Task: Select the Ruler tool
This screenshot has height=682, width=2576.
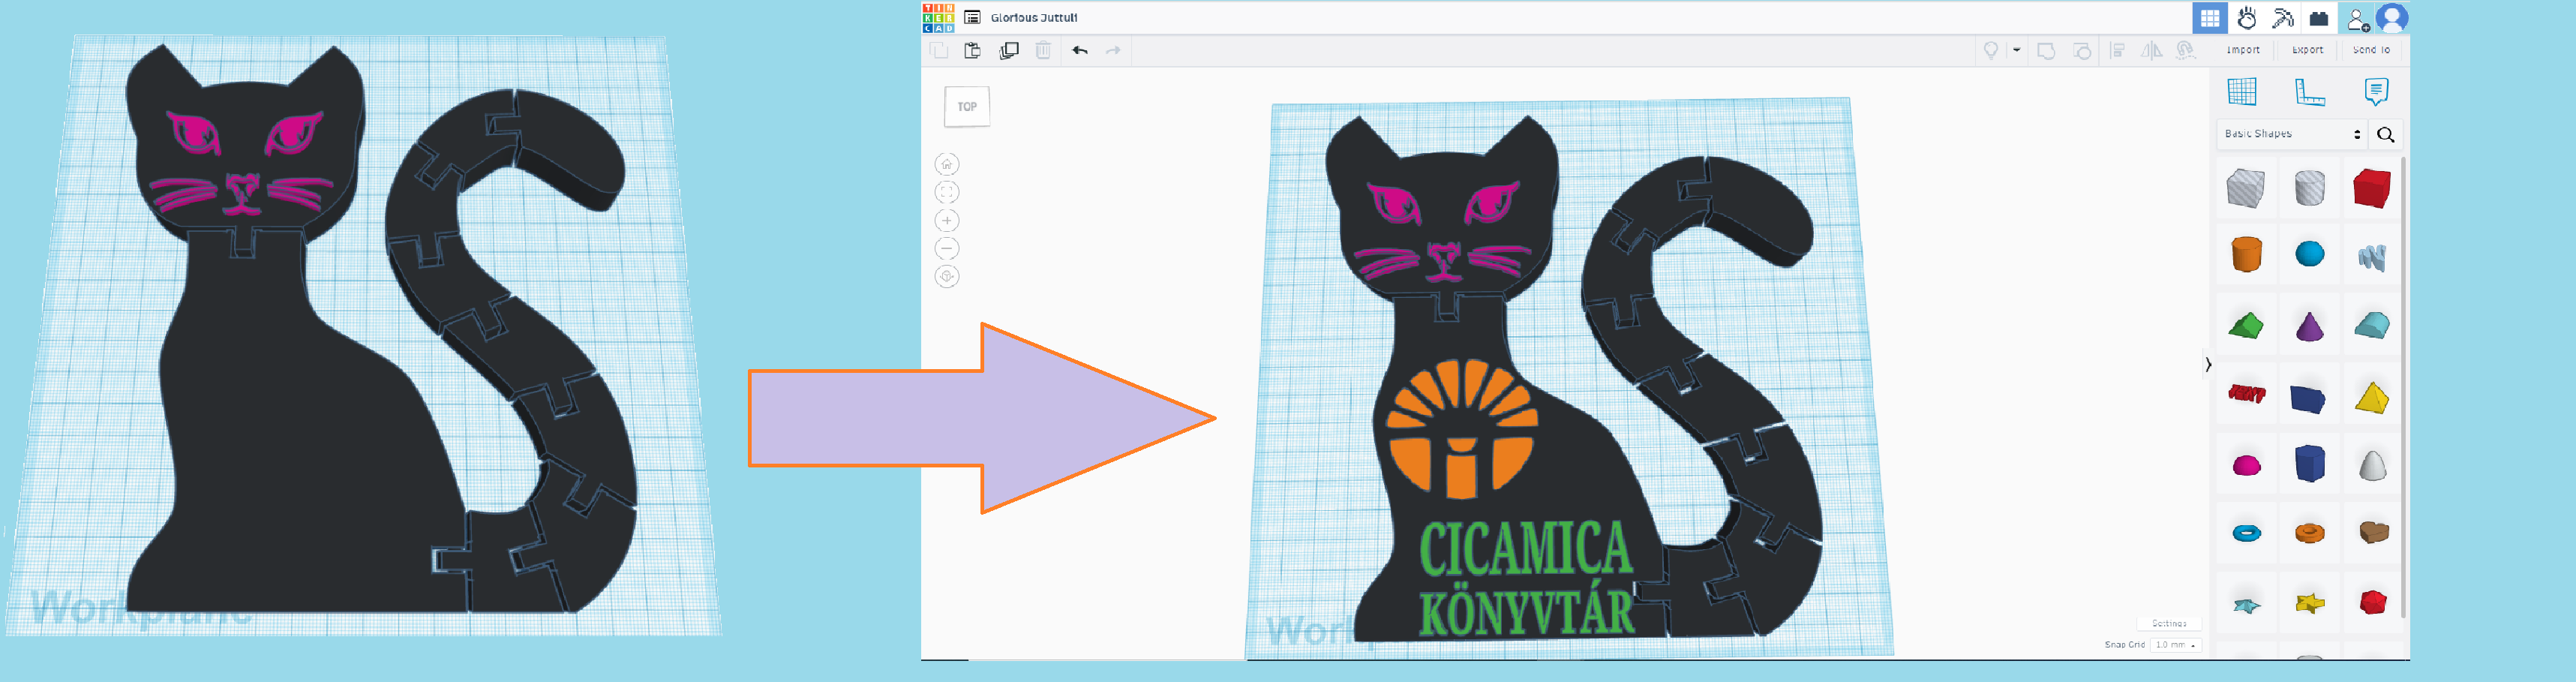Action: [2309, 92]
